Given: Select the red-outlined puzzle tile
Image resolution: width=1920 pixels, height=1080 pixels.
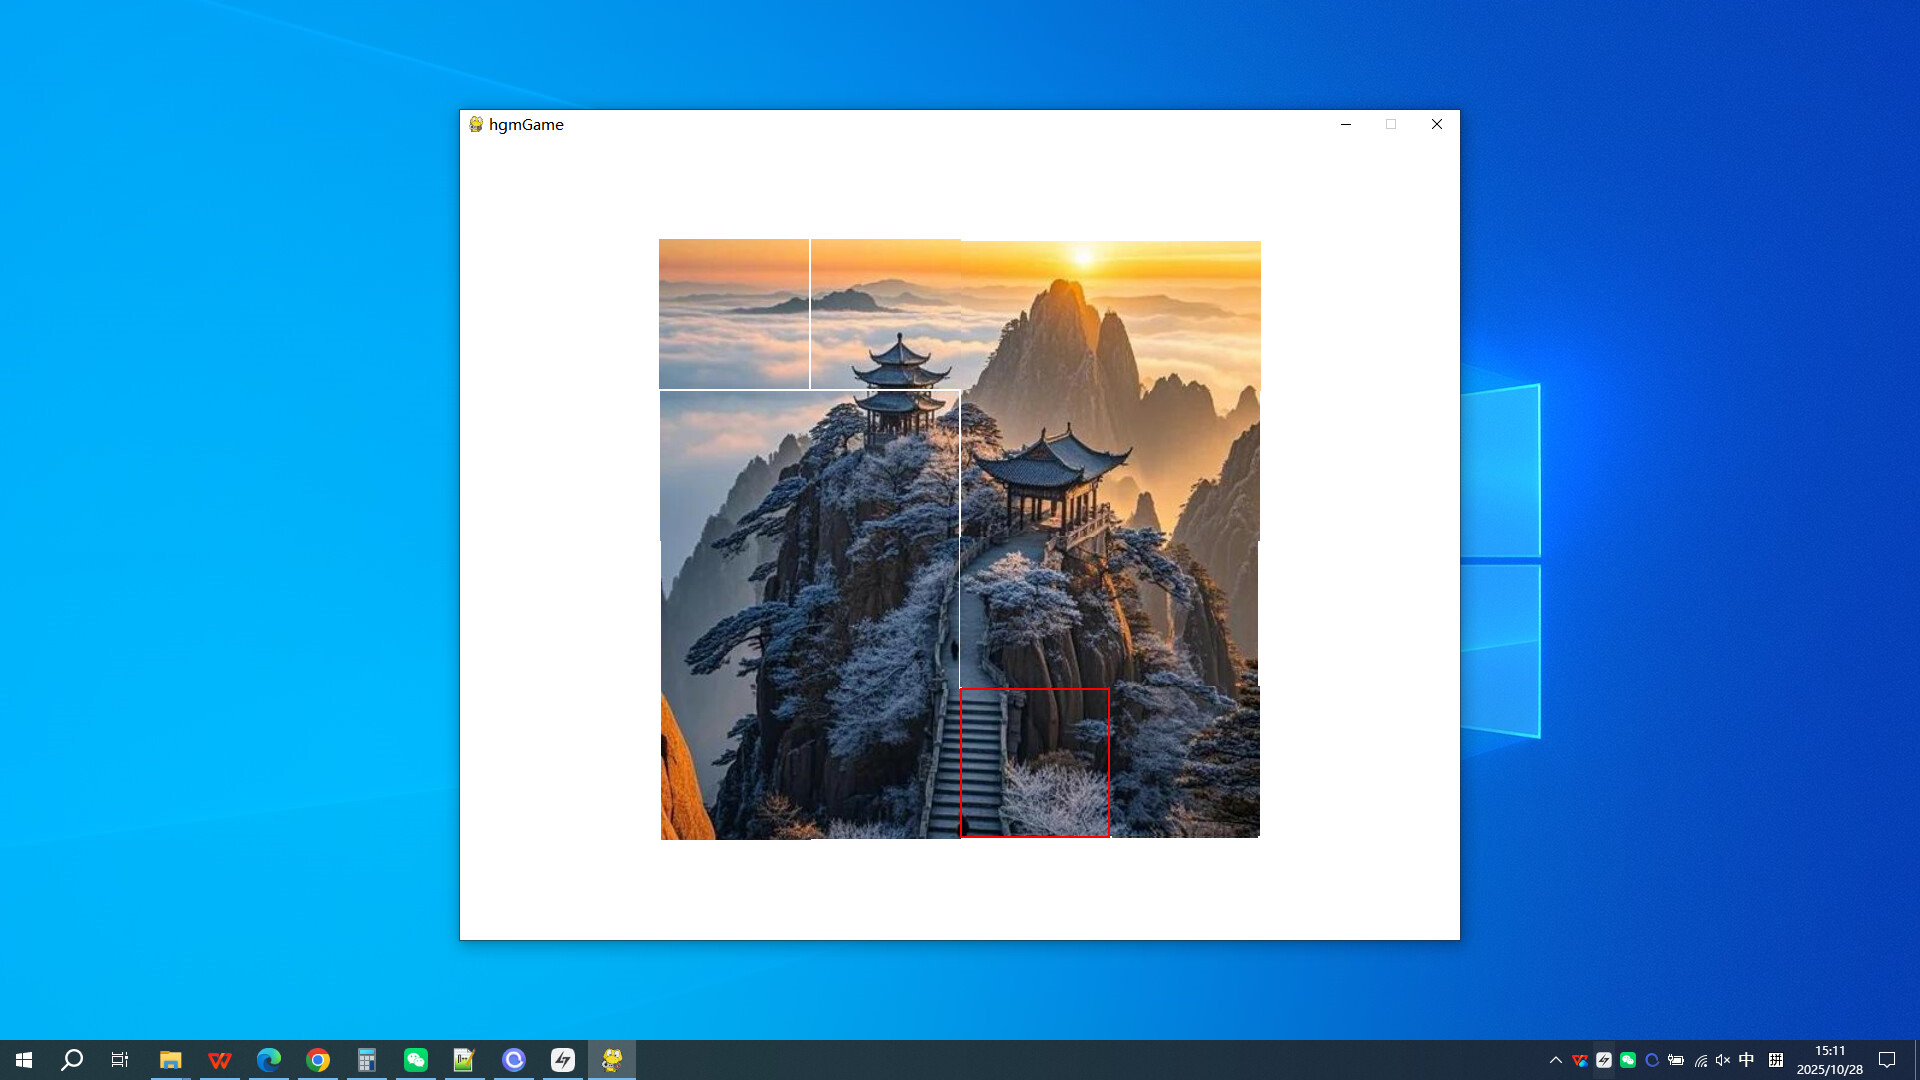Looking at the screenshot, I should (1035, 762).
